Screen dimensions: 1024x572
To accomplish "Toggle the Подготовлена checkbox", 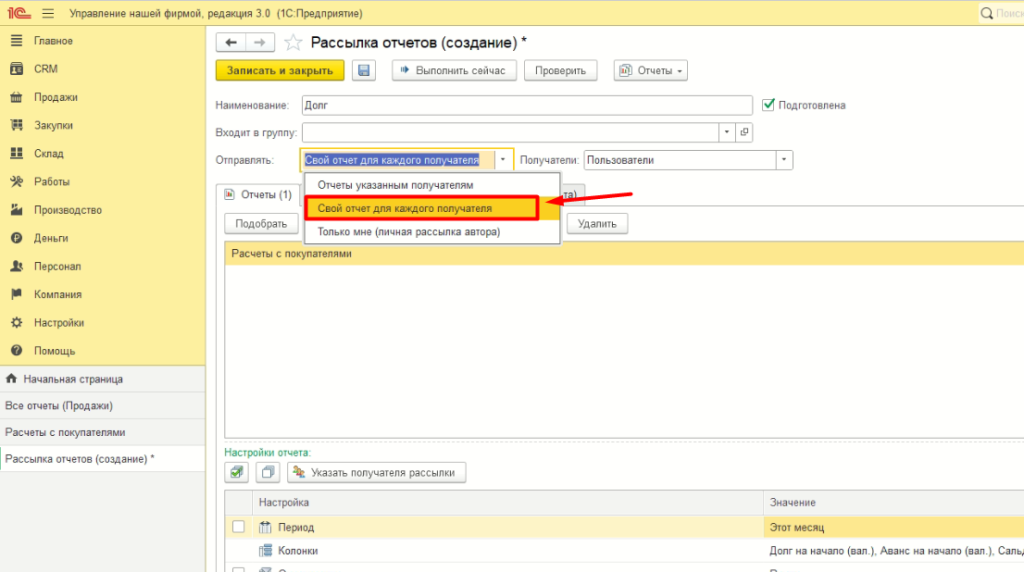I will (x=768, y=104).
